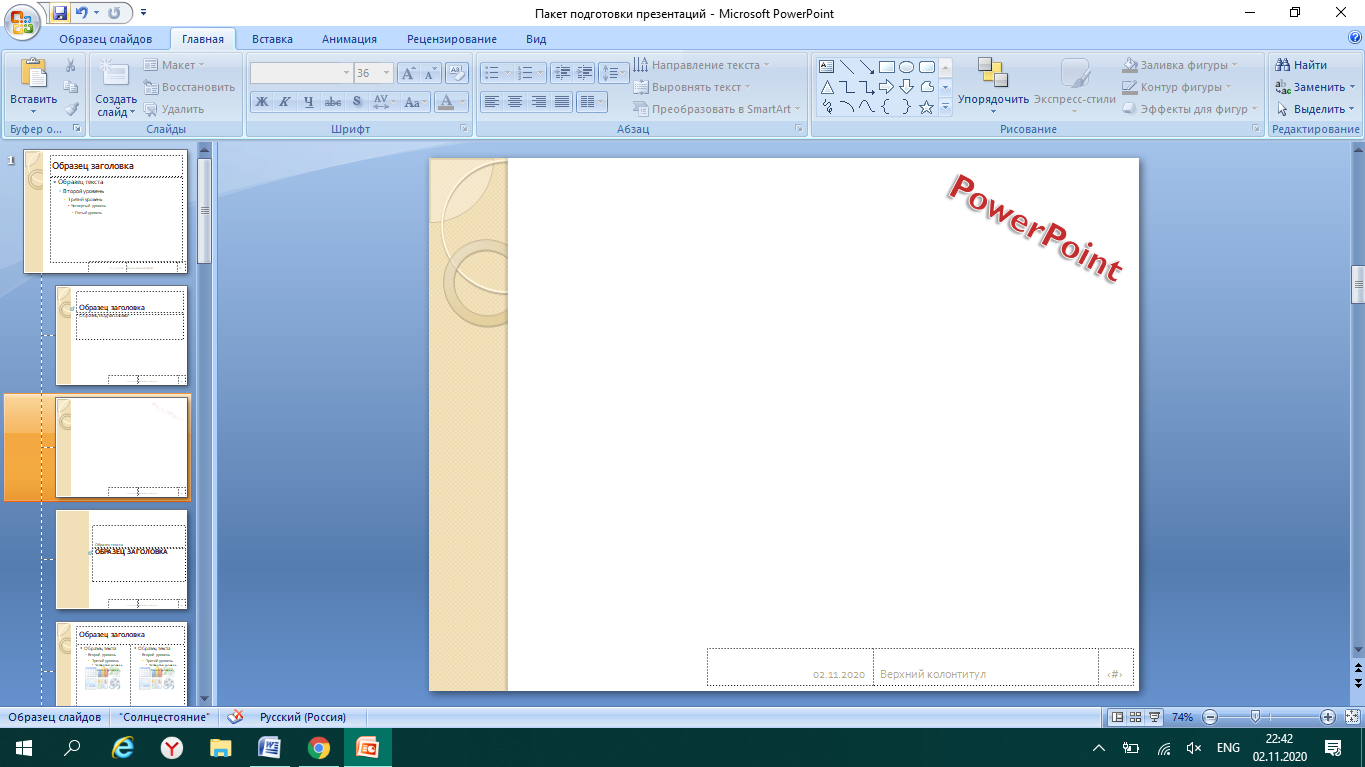The width and height of the screenshot is (1365, 767).
Task: Increase list indent level
Action: click(585, 73)
